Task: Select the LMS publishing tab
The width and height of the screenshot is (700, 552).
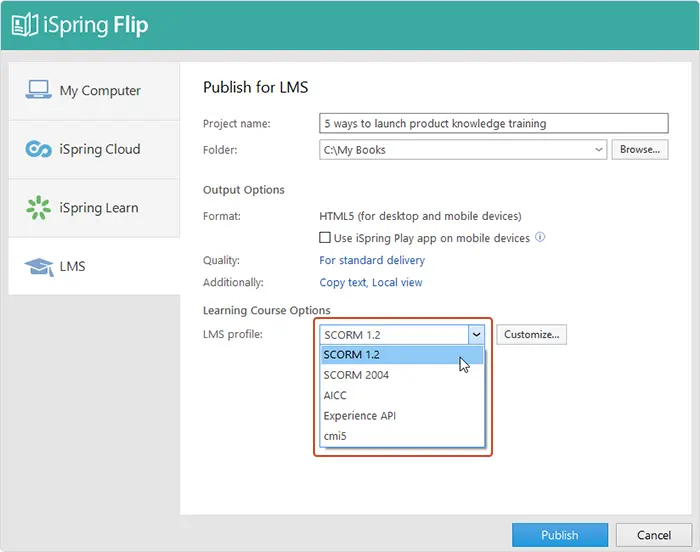Action: 94,266
